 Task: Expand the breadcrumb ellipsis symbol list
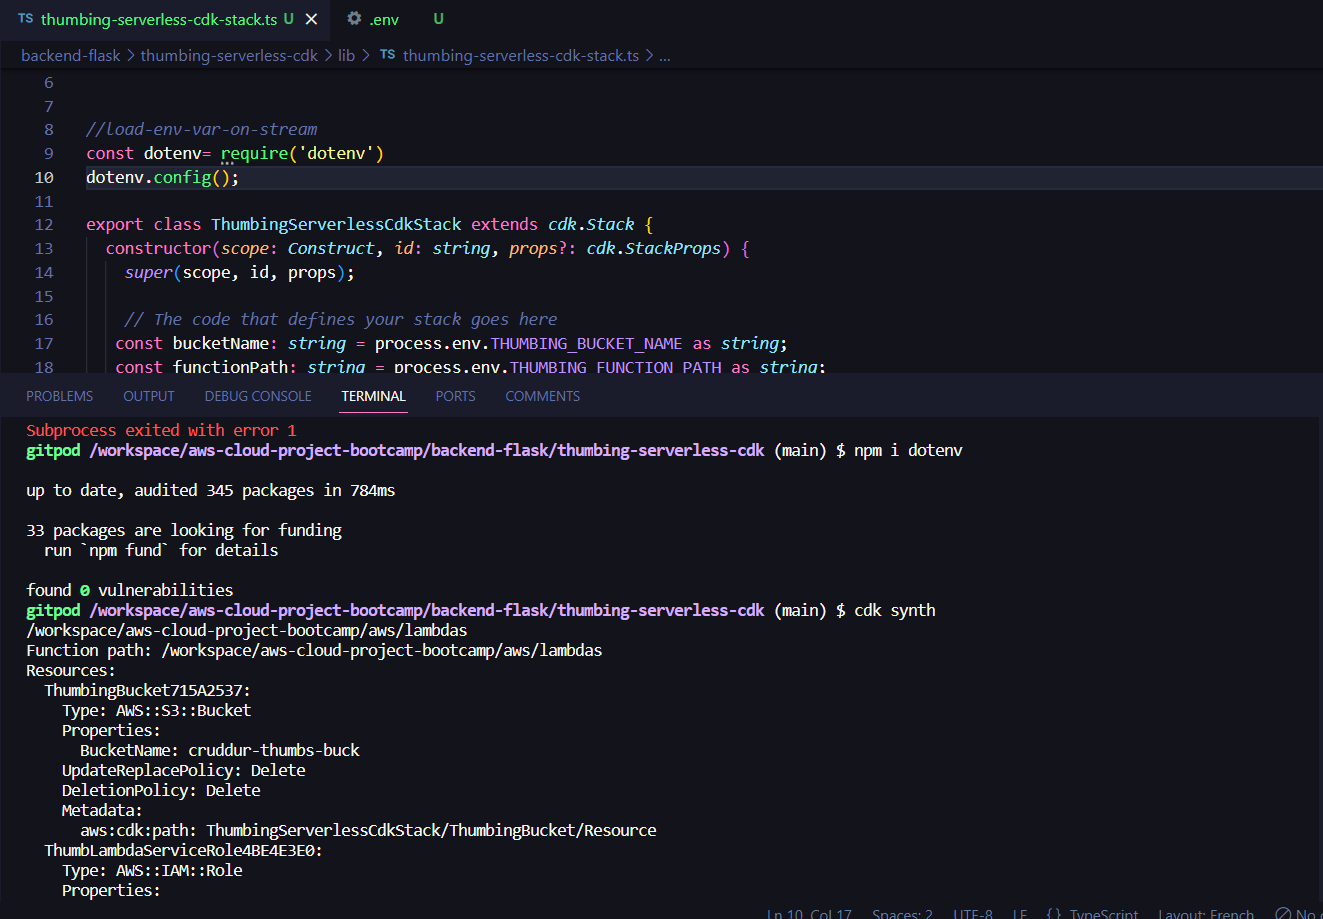[665, 56]
